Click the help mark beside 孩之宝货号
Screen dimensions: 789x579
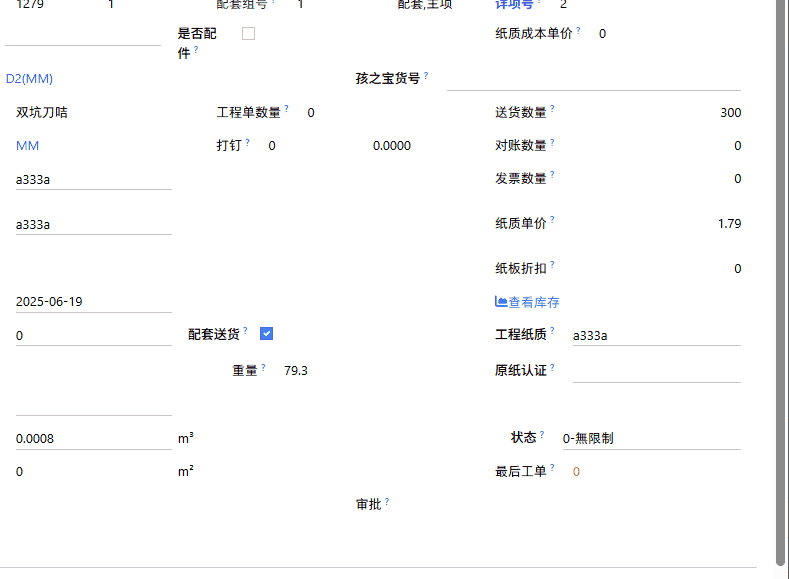click(x=426, y=75)
